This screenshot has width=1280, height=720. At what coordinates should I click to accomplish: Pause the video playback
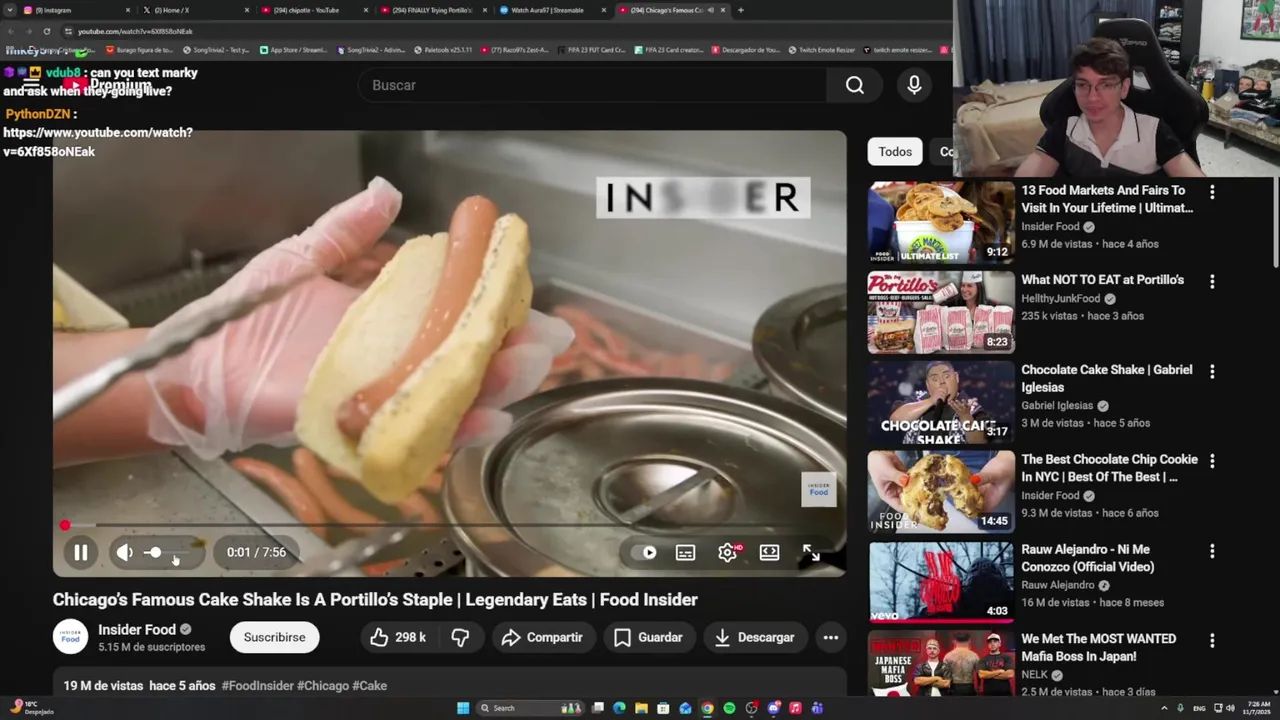point(81,552)
